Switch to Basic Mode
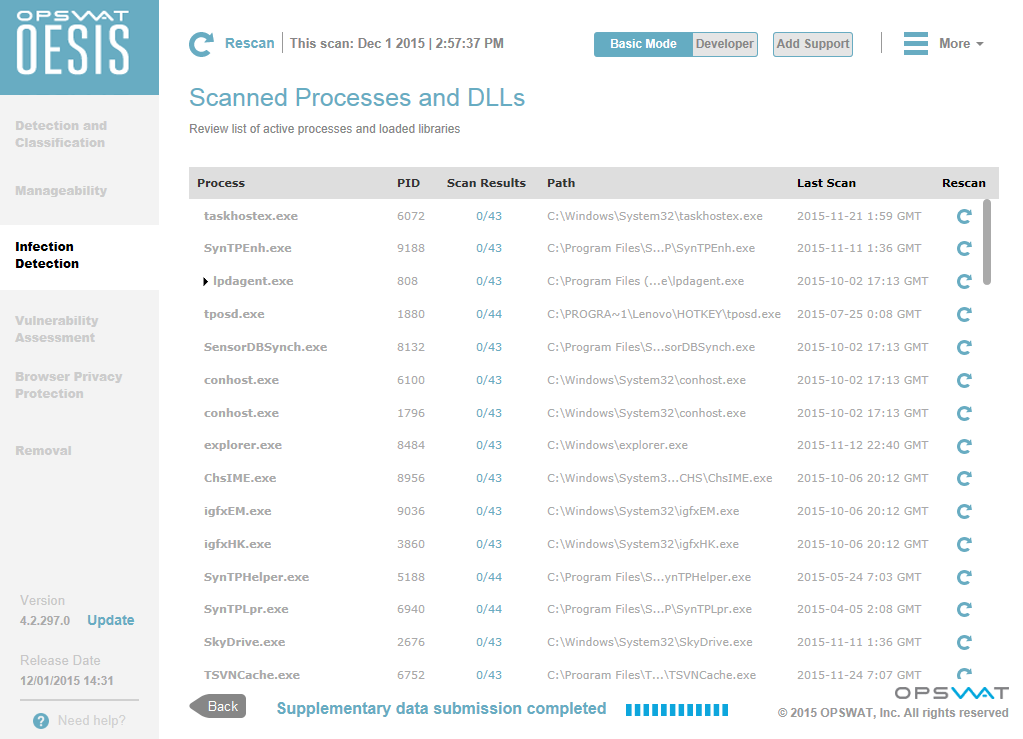 click(x=643, y=44)
